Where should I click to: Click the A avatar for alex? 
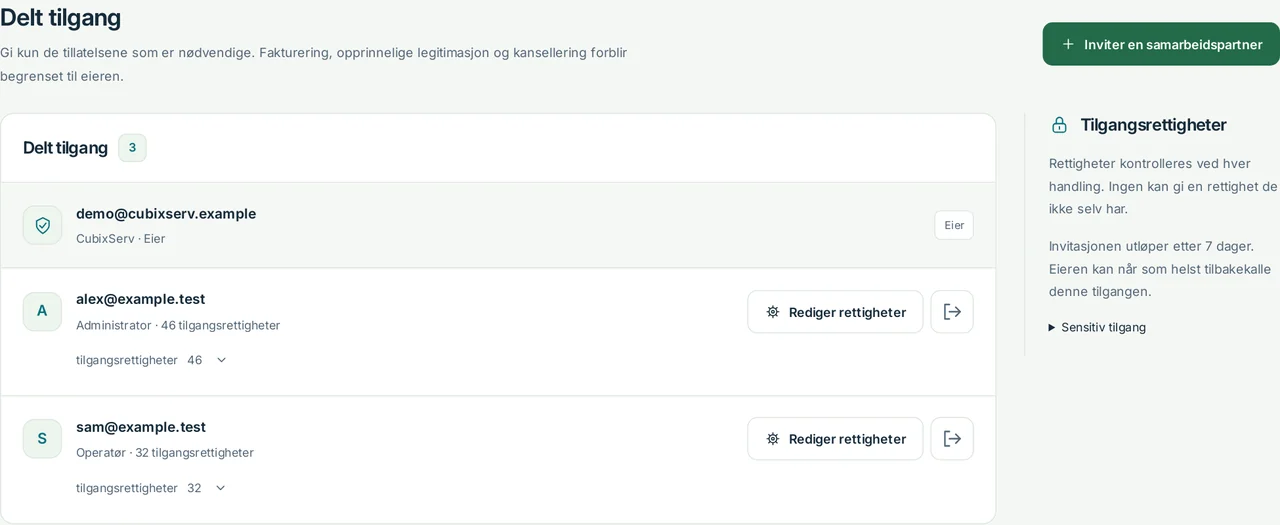pyautogui.click(x=42, y=311)
